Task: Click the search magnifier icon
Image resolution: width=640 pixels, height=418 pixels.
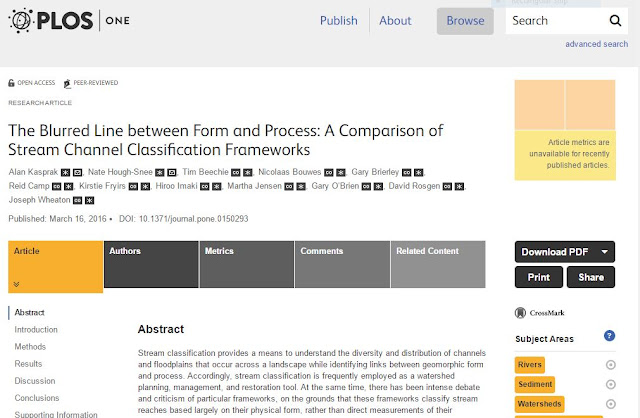Action: tap(615, 20)
